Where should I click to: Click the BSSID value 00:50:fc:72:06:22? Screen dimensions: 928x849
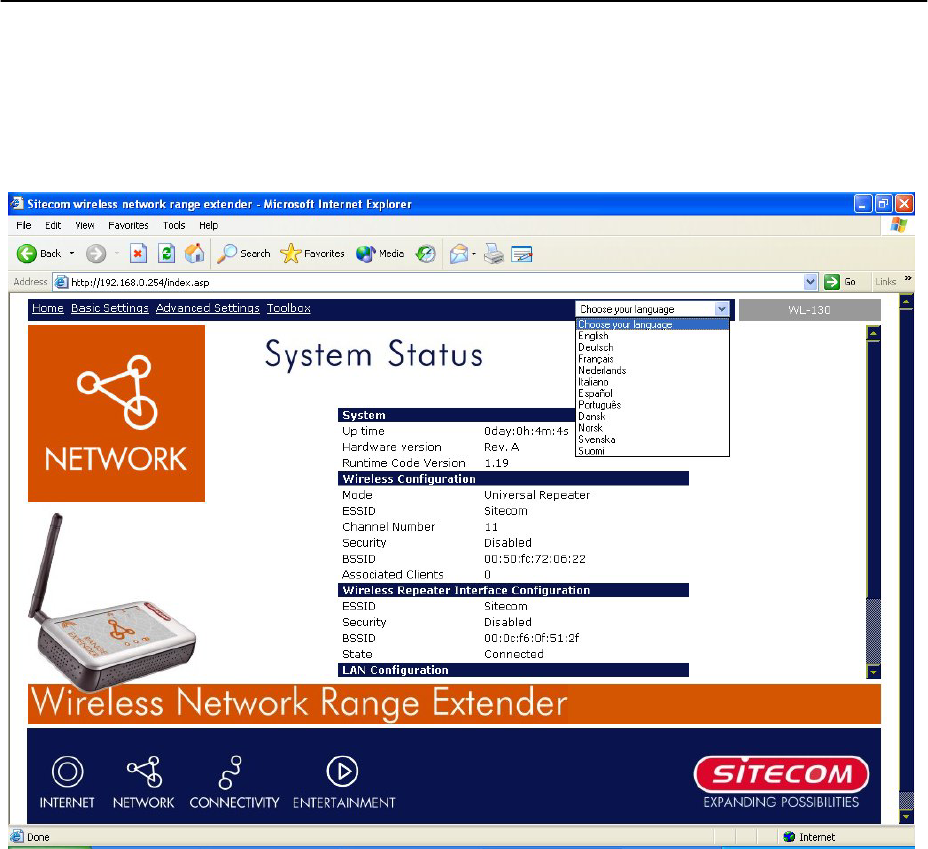535,559
